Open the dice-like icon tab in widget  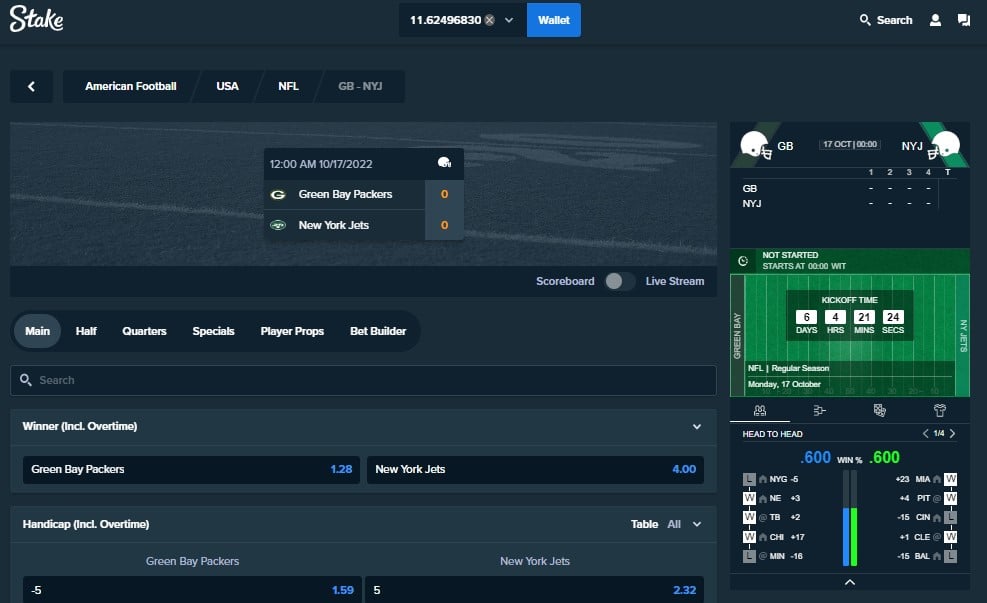879,410
